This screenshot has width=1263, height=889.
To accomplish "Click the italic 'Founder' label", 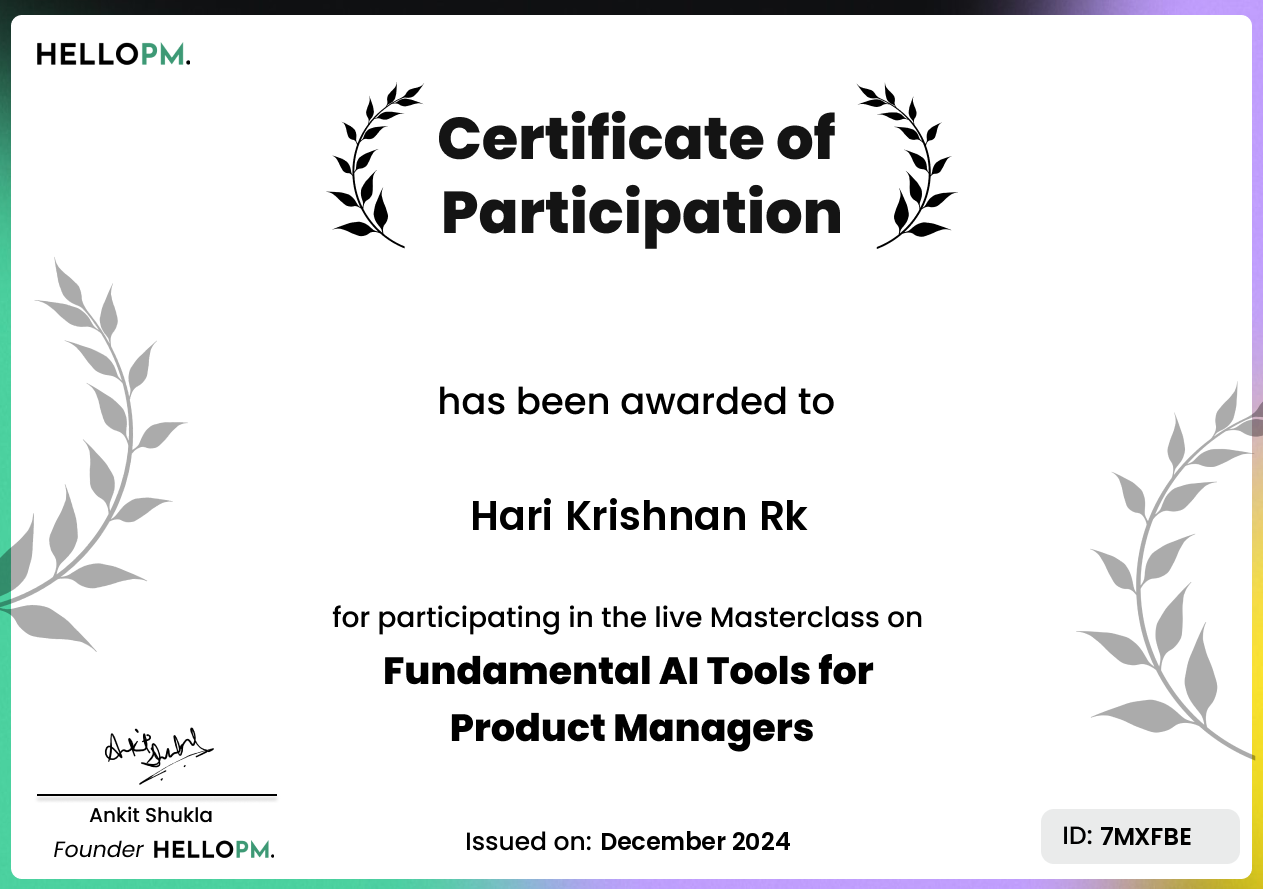I will (98, 850).
